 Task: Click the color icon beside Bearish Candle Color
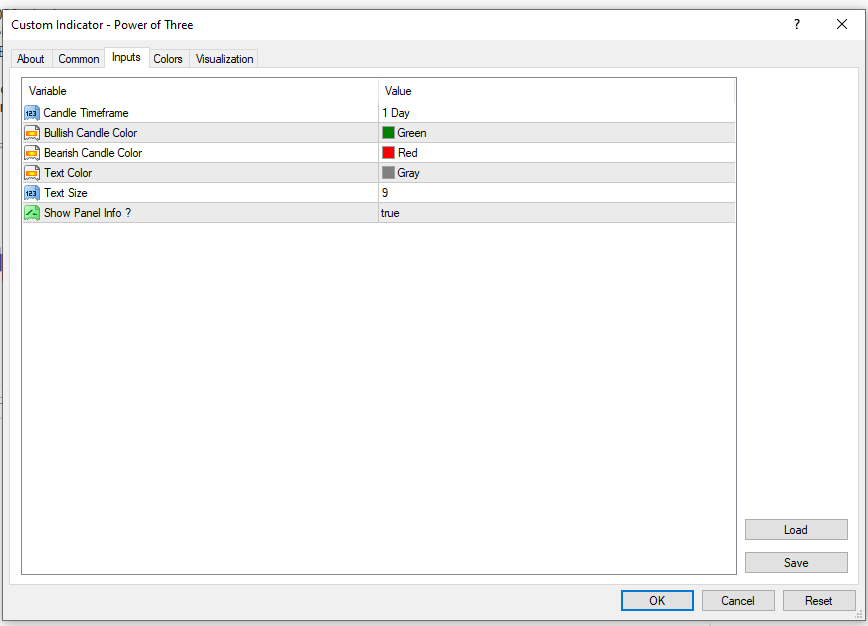31,153
